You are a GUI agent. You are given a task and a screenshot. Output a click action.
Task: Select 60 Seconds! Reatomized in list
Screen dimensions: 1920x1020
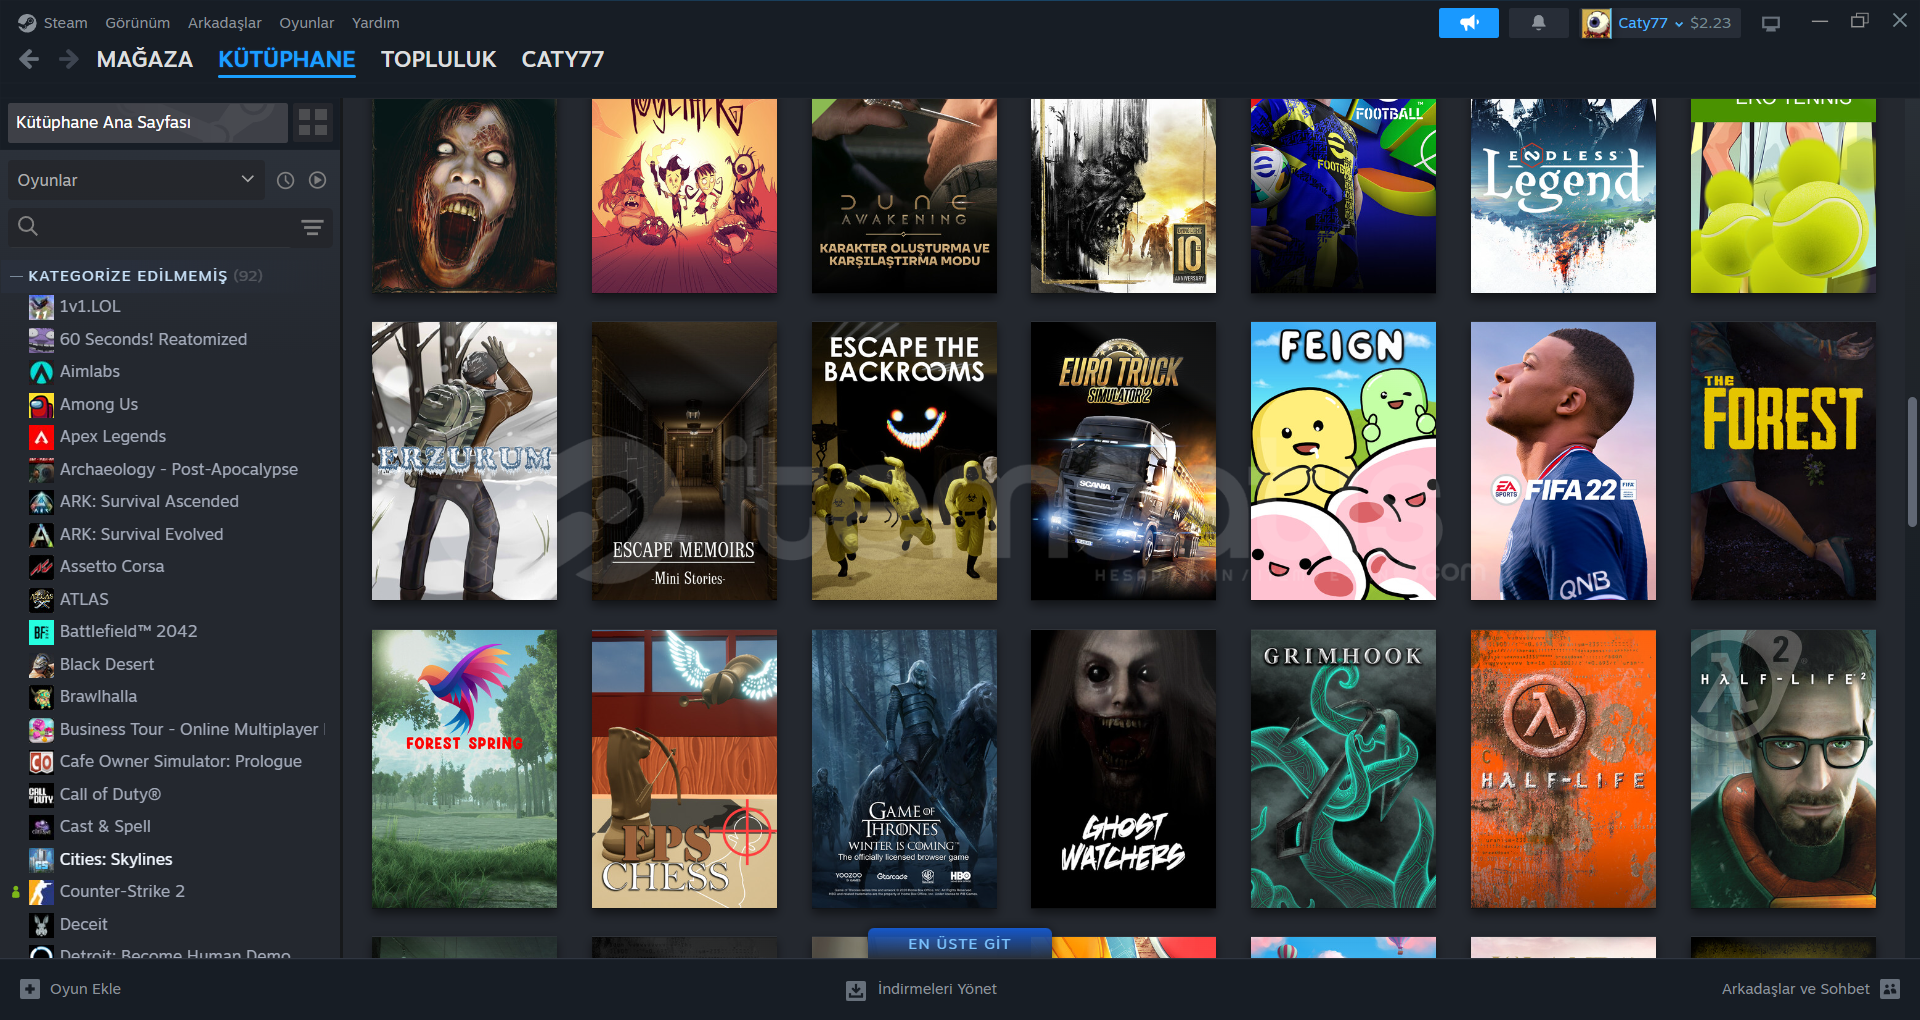[153, 339]
